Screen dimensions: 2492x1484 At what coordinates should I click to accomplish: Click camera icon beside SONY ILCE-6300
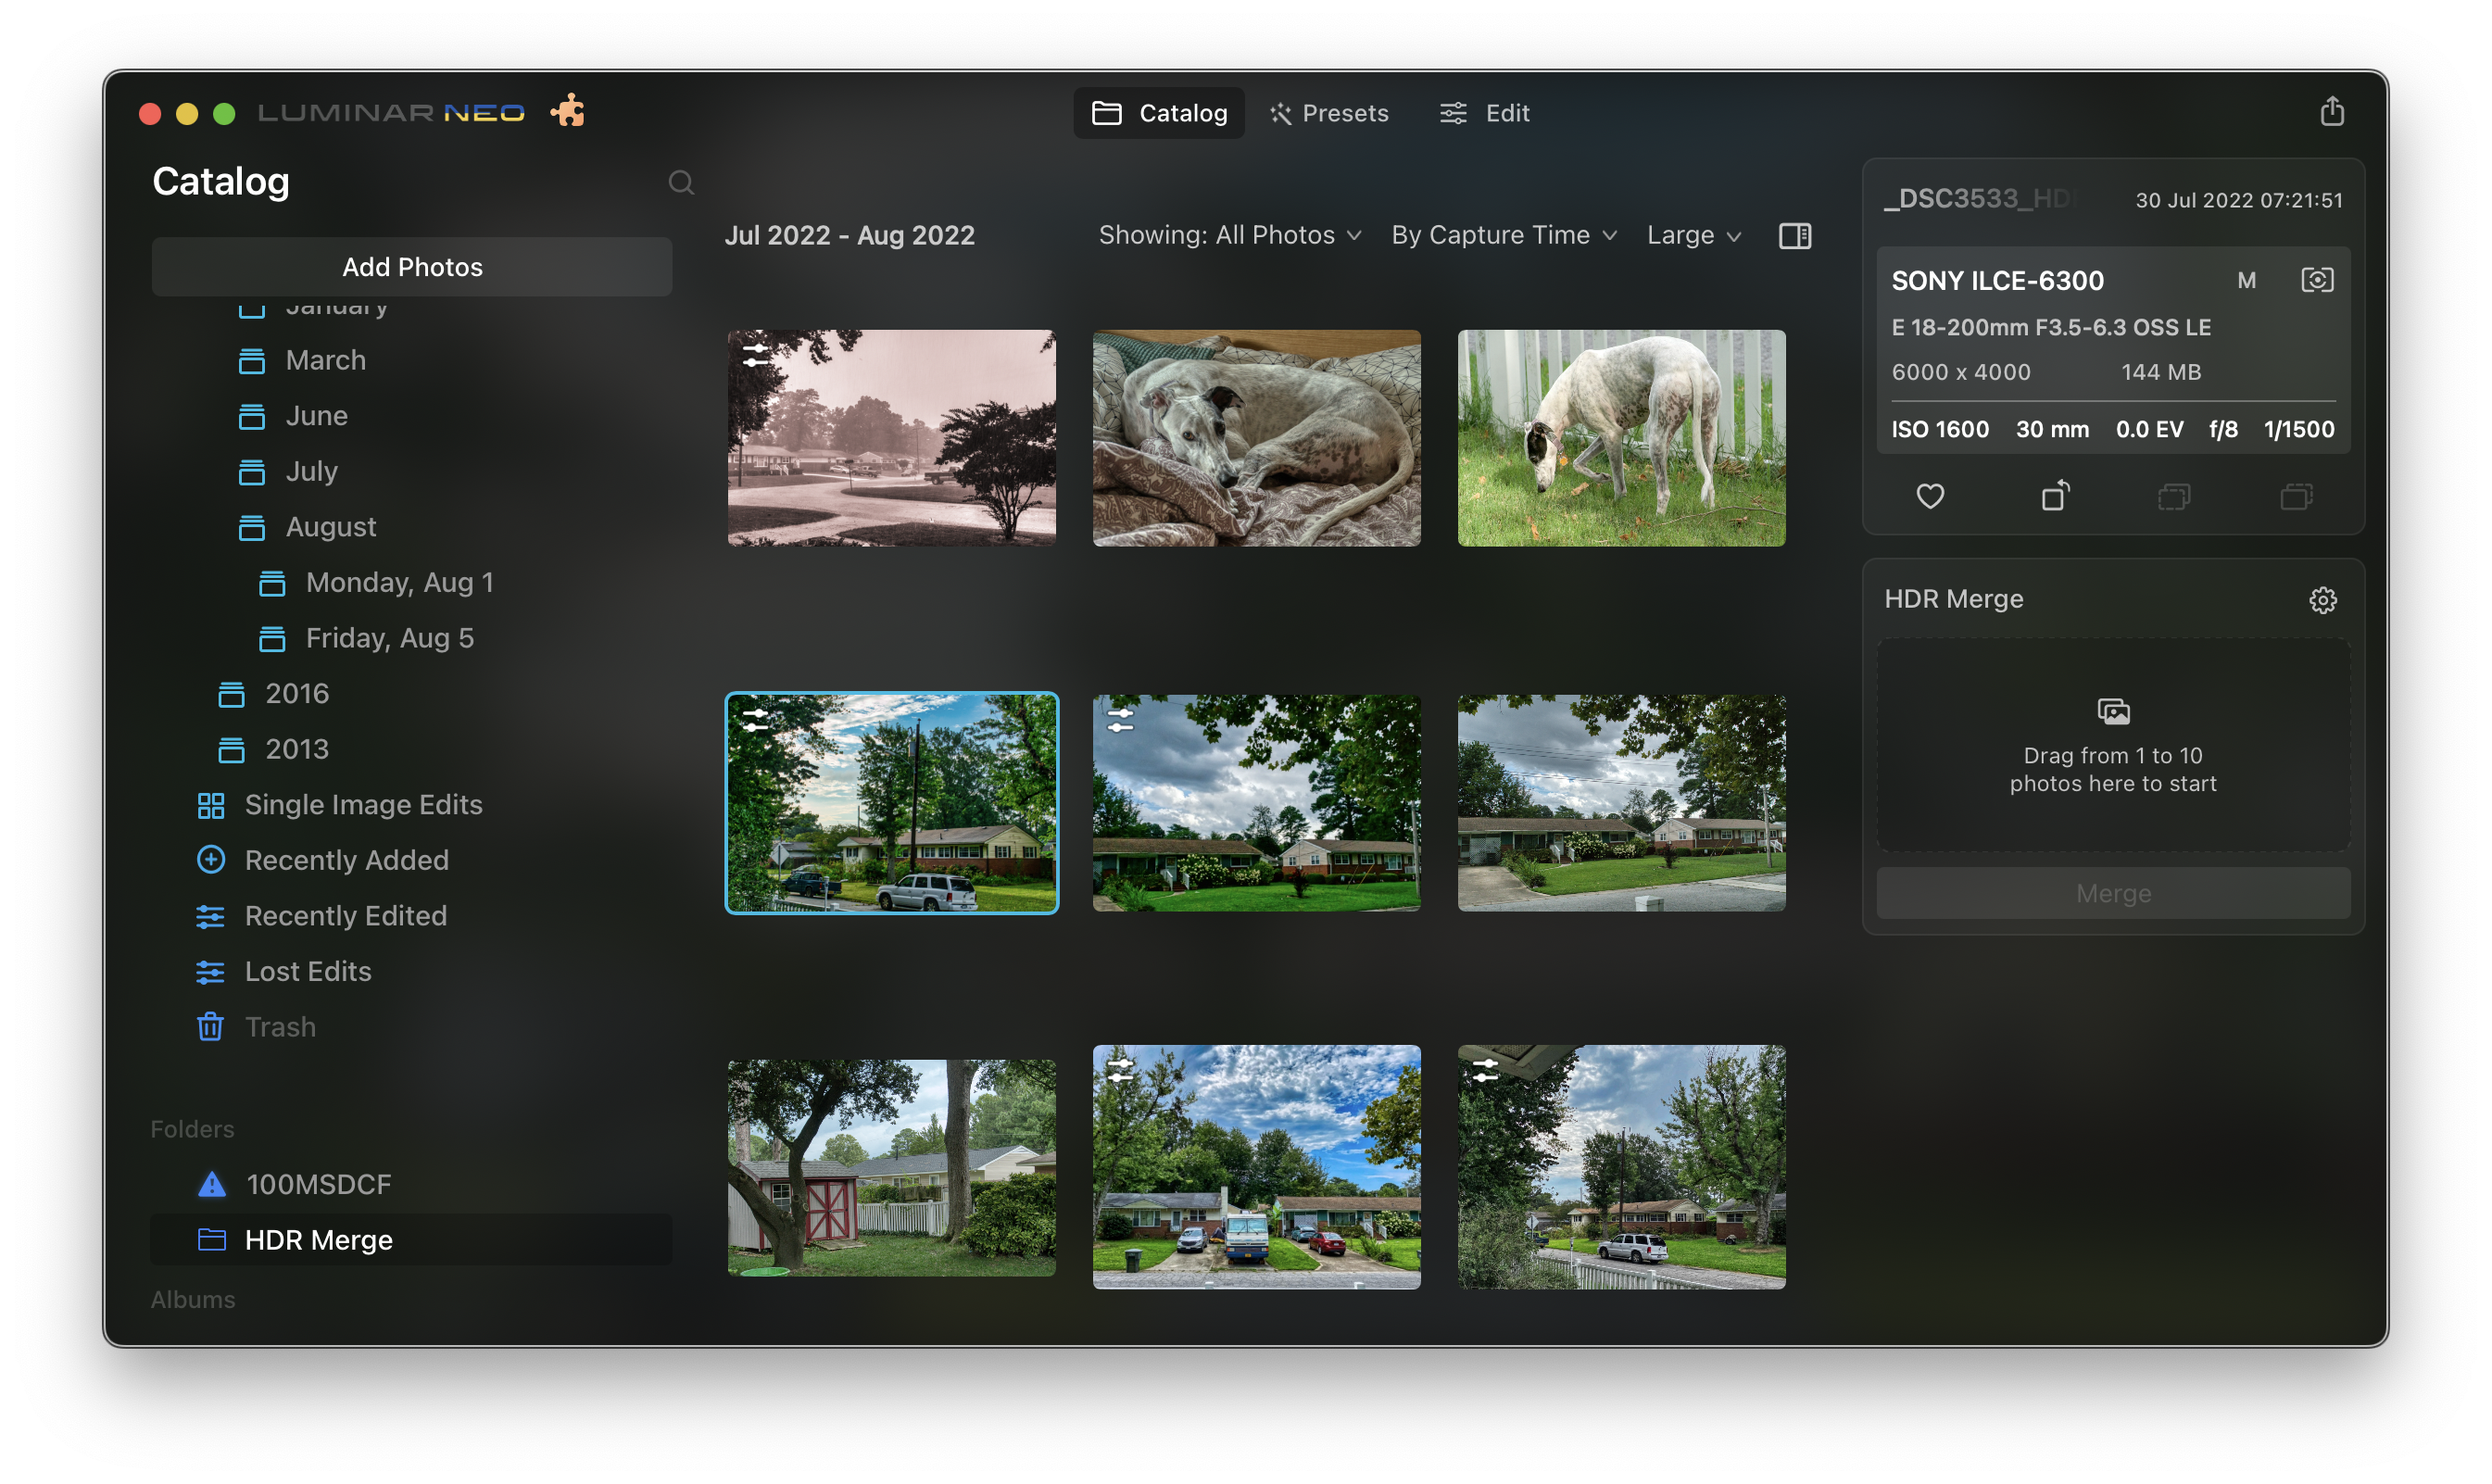[x=2317, y=280]
